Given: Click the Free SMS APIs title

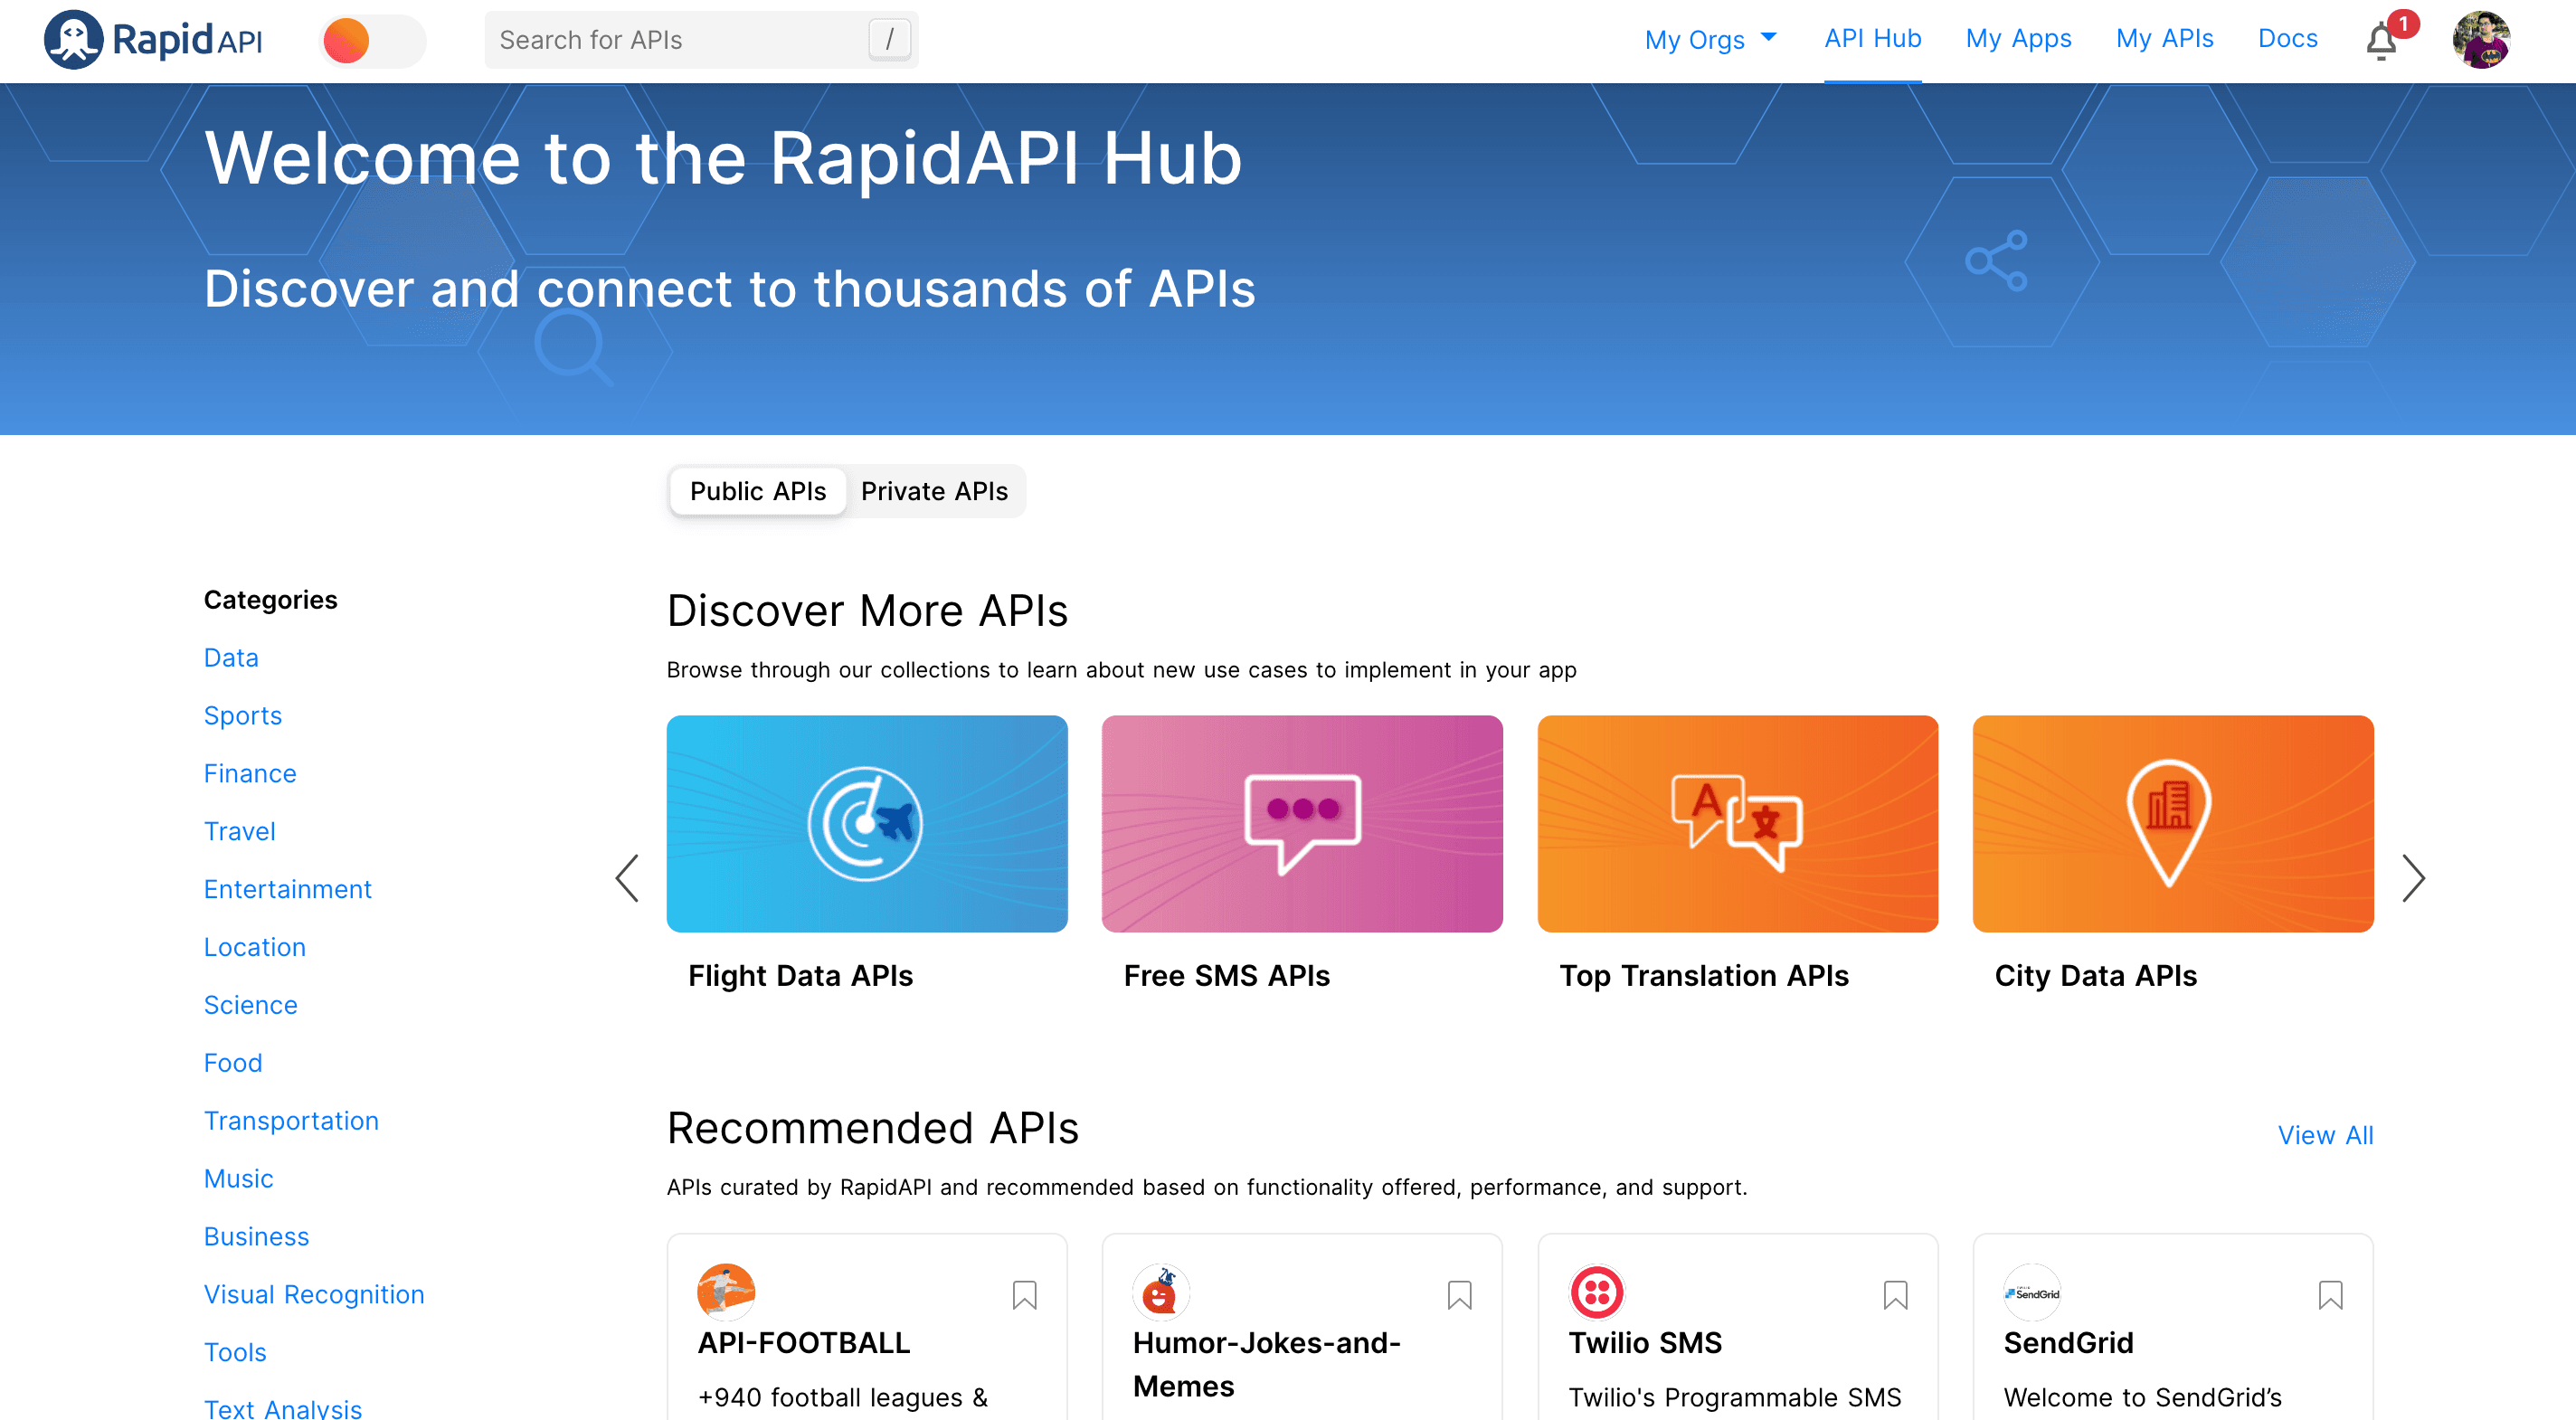Looking at the screenshot, I should 1227,976.
